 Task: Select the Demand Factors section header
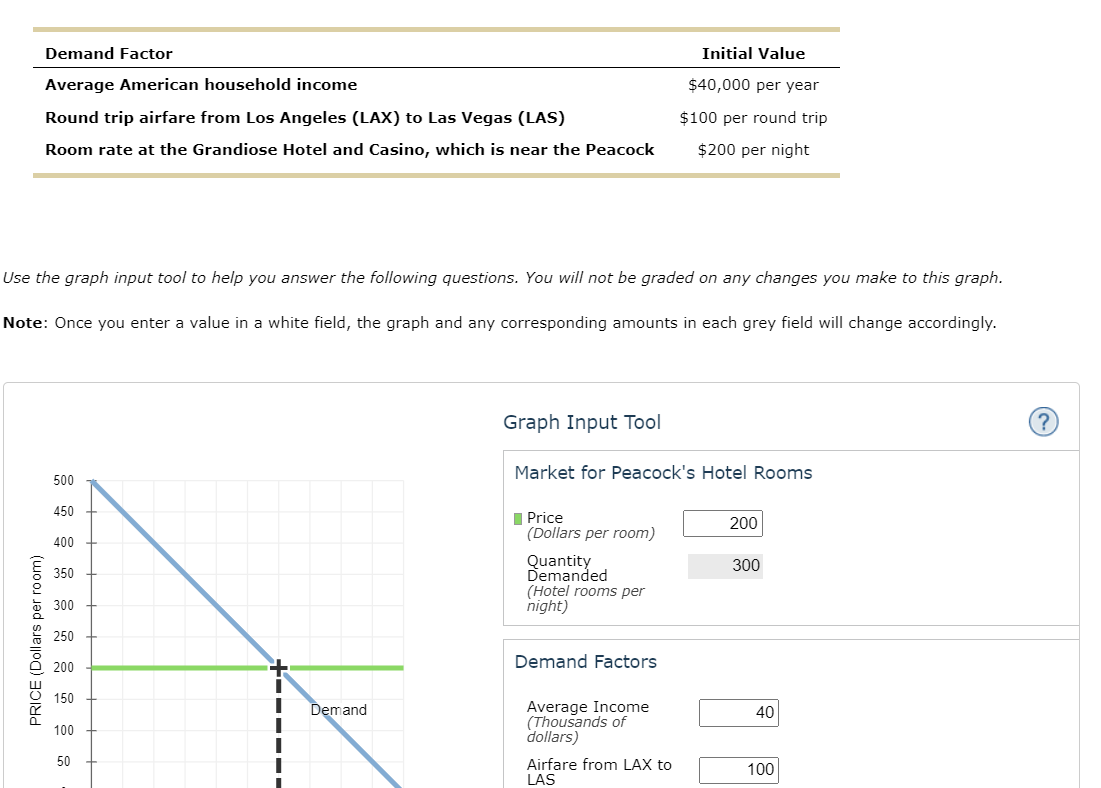[586, 662]
